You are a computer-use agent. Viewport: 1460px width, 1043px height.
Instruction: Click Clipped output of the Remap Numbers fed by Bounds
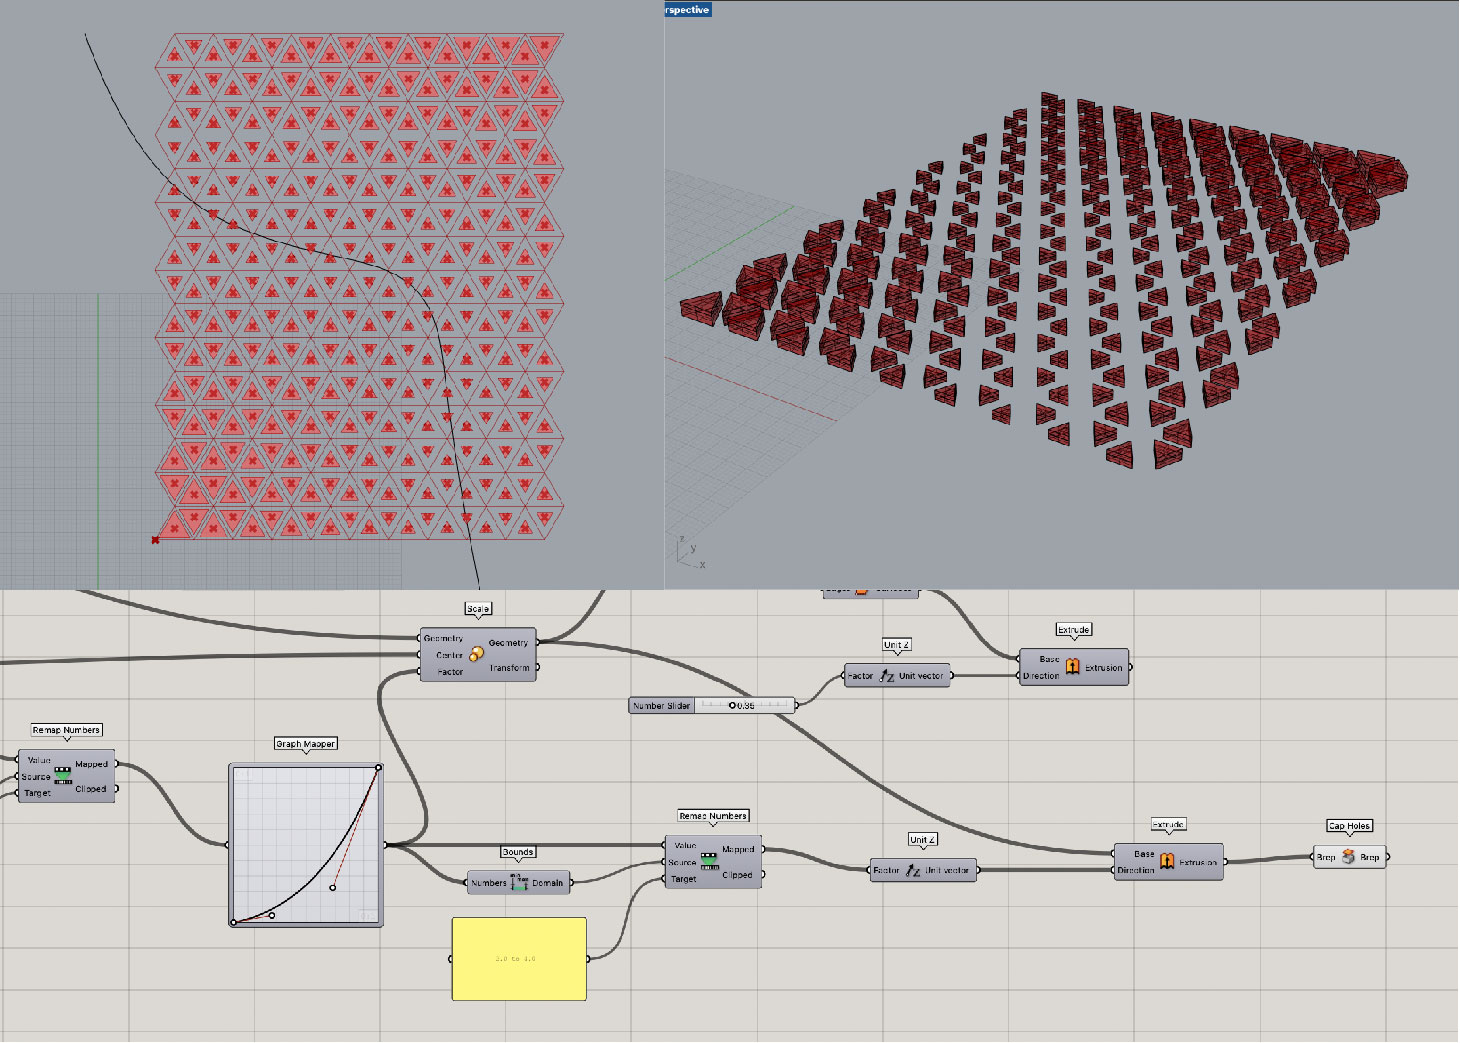[x=737, y=874]
